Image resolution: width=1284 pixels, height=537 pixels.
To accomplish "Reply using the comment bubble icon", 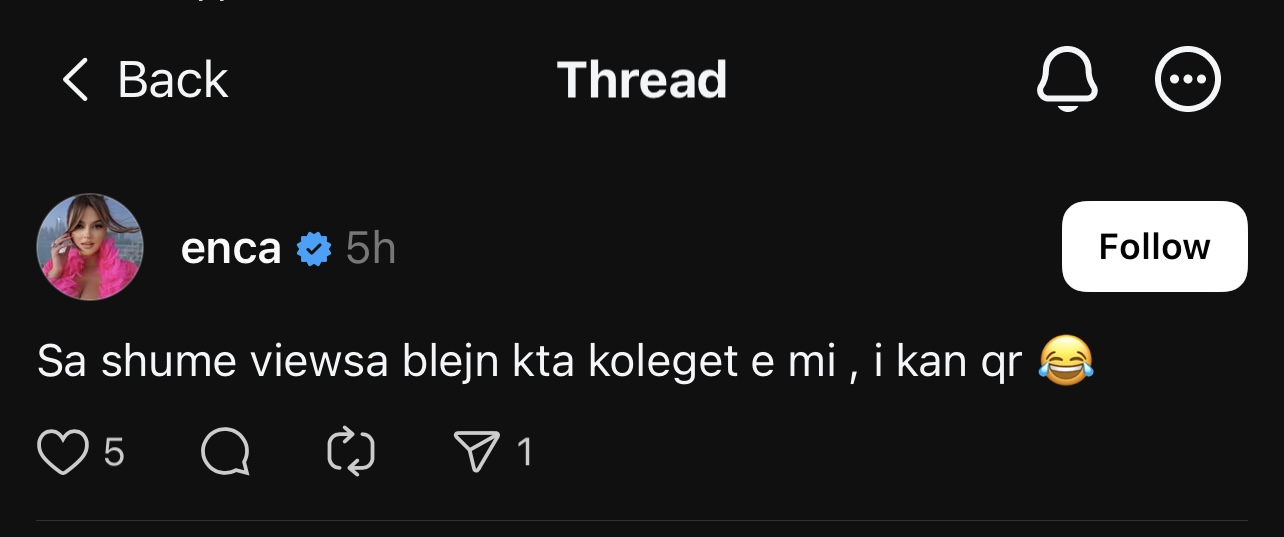I will click(225, 453).
